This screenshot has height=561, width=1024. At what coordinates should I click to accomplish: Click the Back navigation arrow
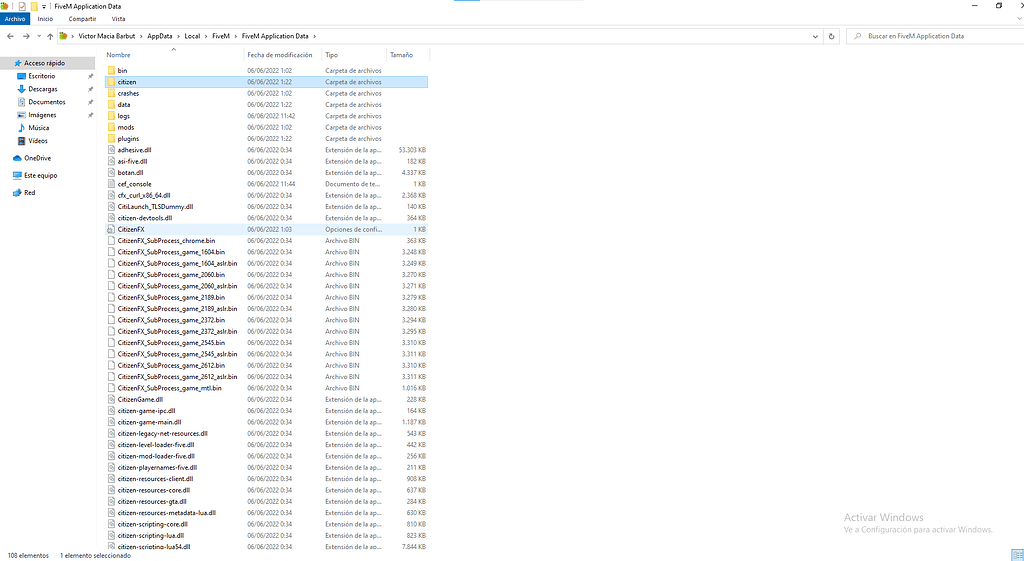point(10,36)
